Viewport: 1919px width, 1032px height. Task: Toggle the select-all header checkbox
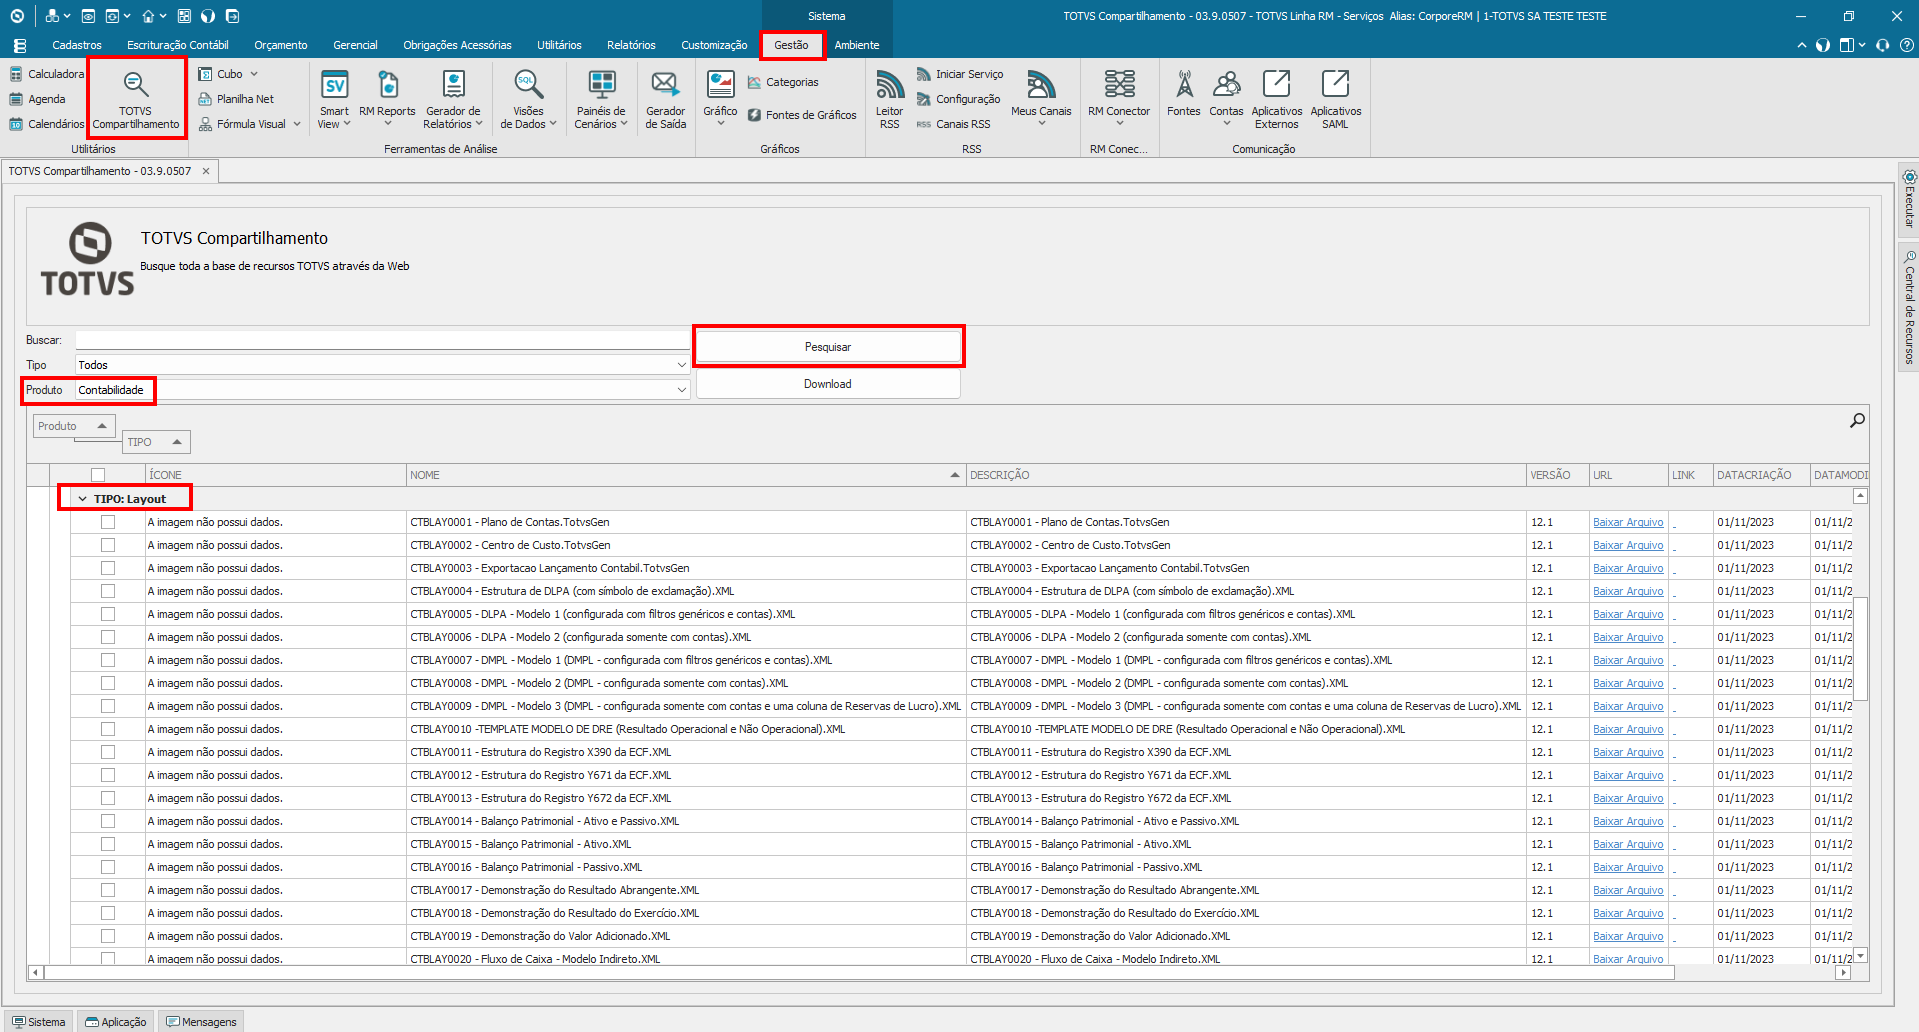click(98, 475)
